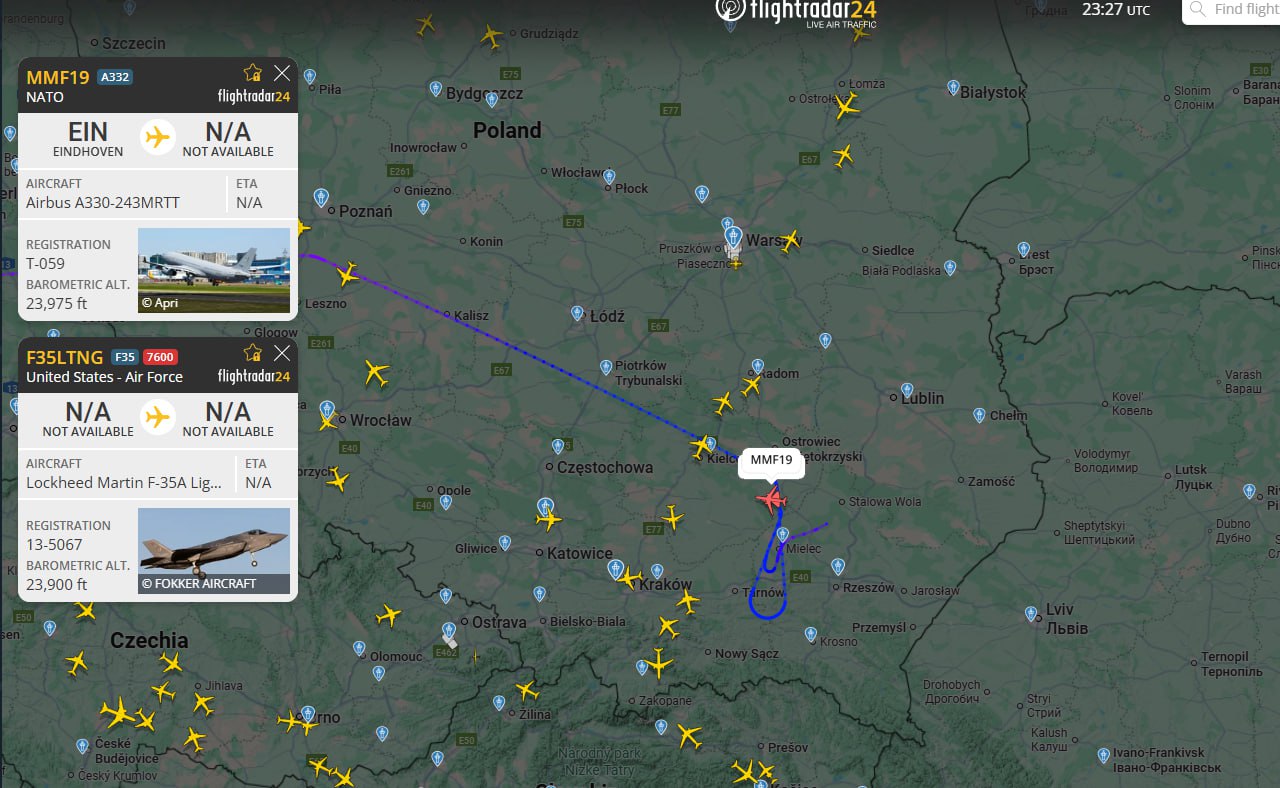1280x788 pixels.
Task: Select the yellow plane near Kielce
Action: coord(702,446)
